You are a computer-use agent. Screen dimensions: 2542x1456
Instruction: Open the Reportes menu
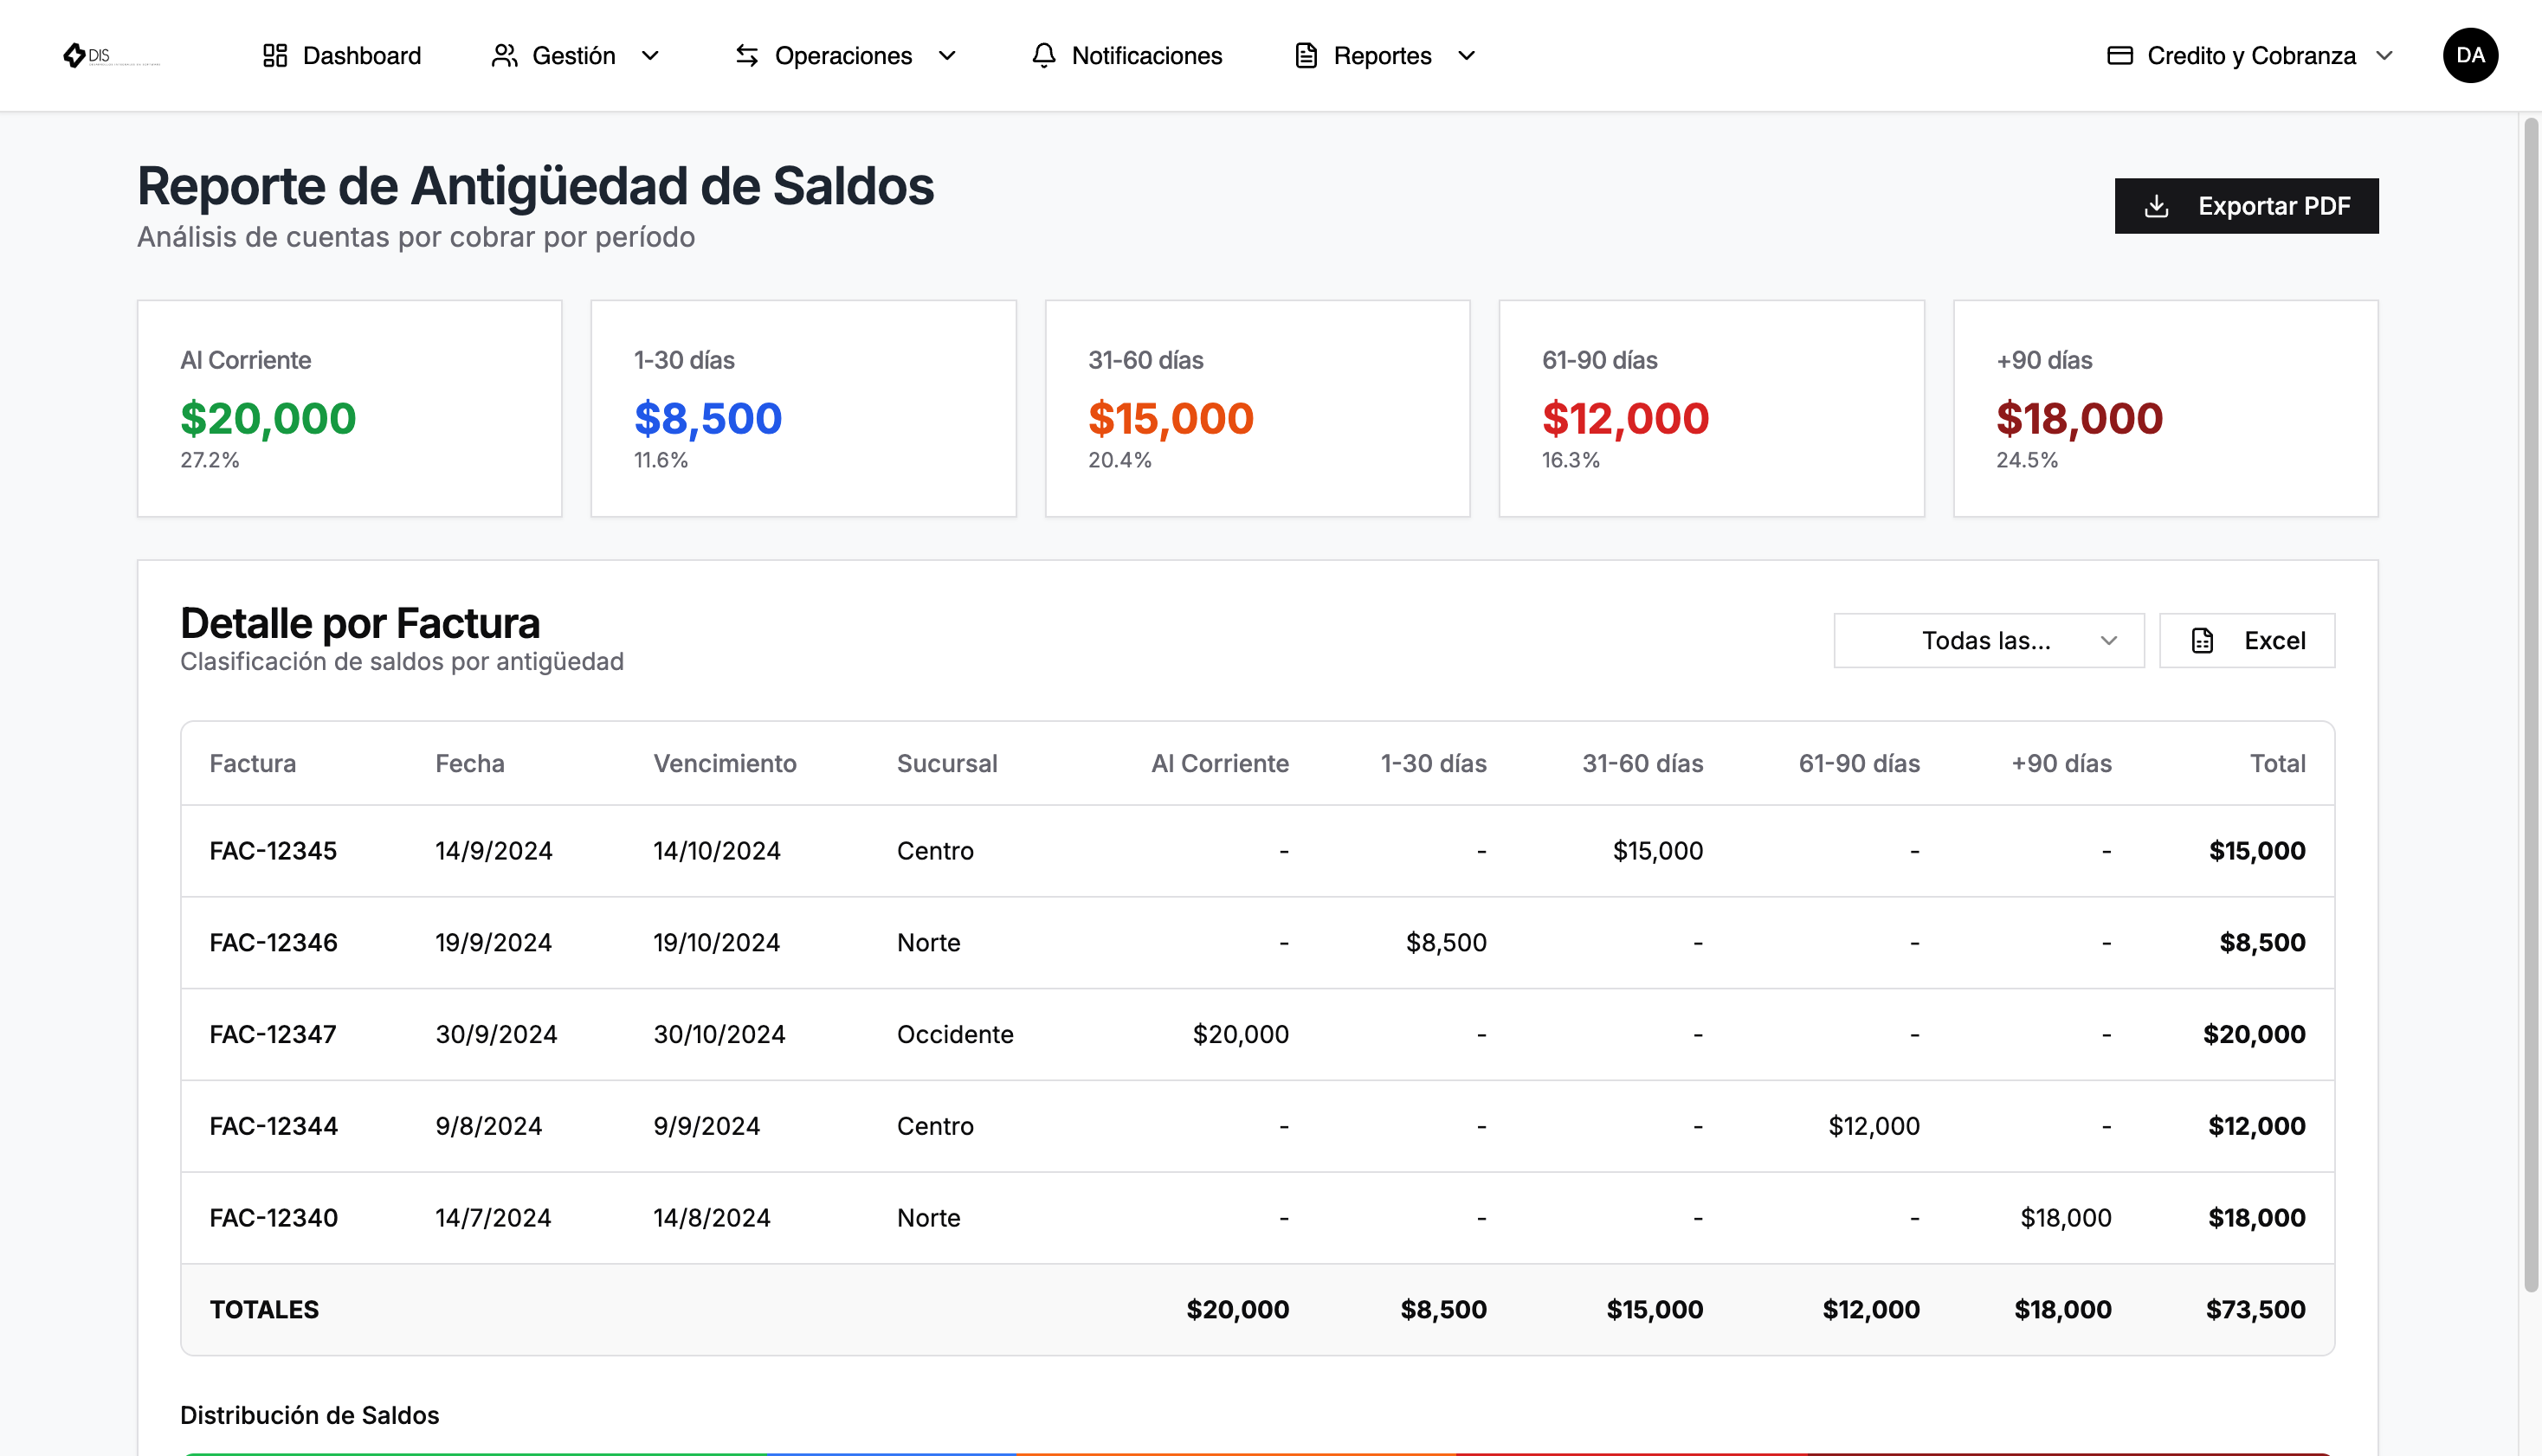click(1385, 55)
